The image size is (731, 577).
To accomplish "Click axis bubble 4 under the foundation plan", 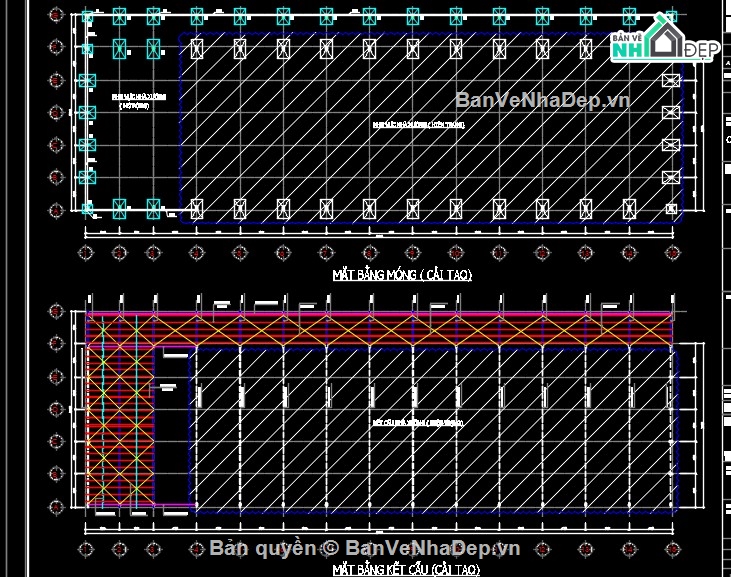I will 196,253.
